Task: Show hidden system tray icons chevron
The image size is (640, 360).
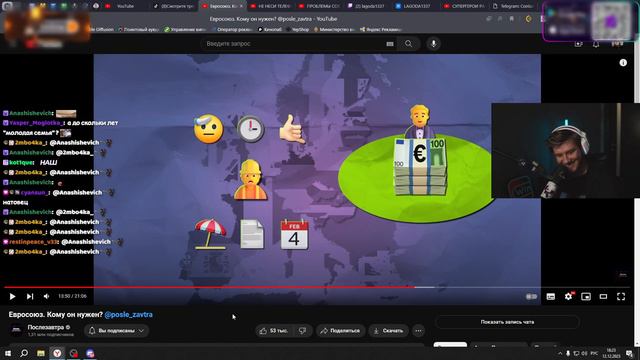Action: 560,353
